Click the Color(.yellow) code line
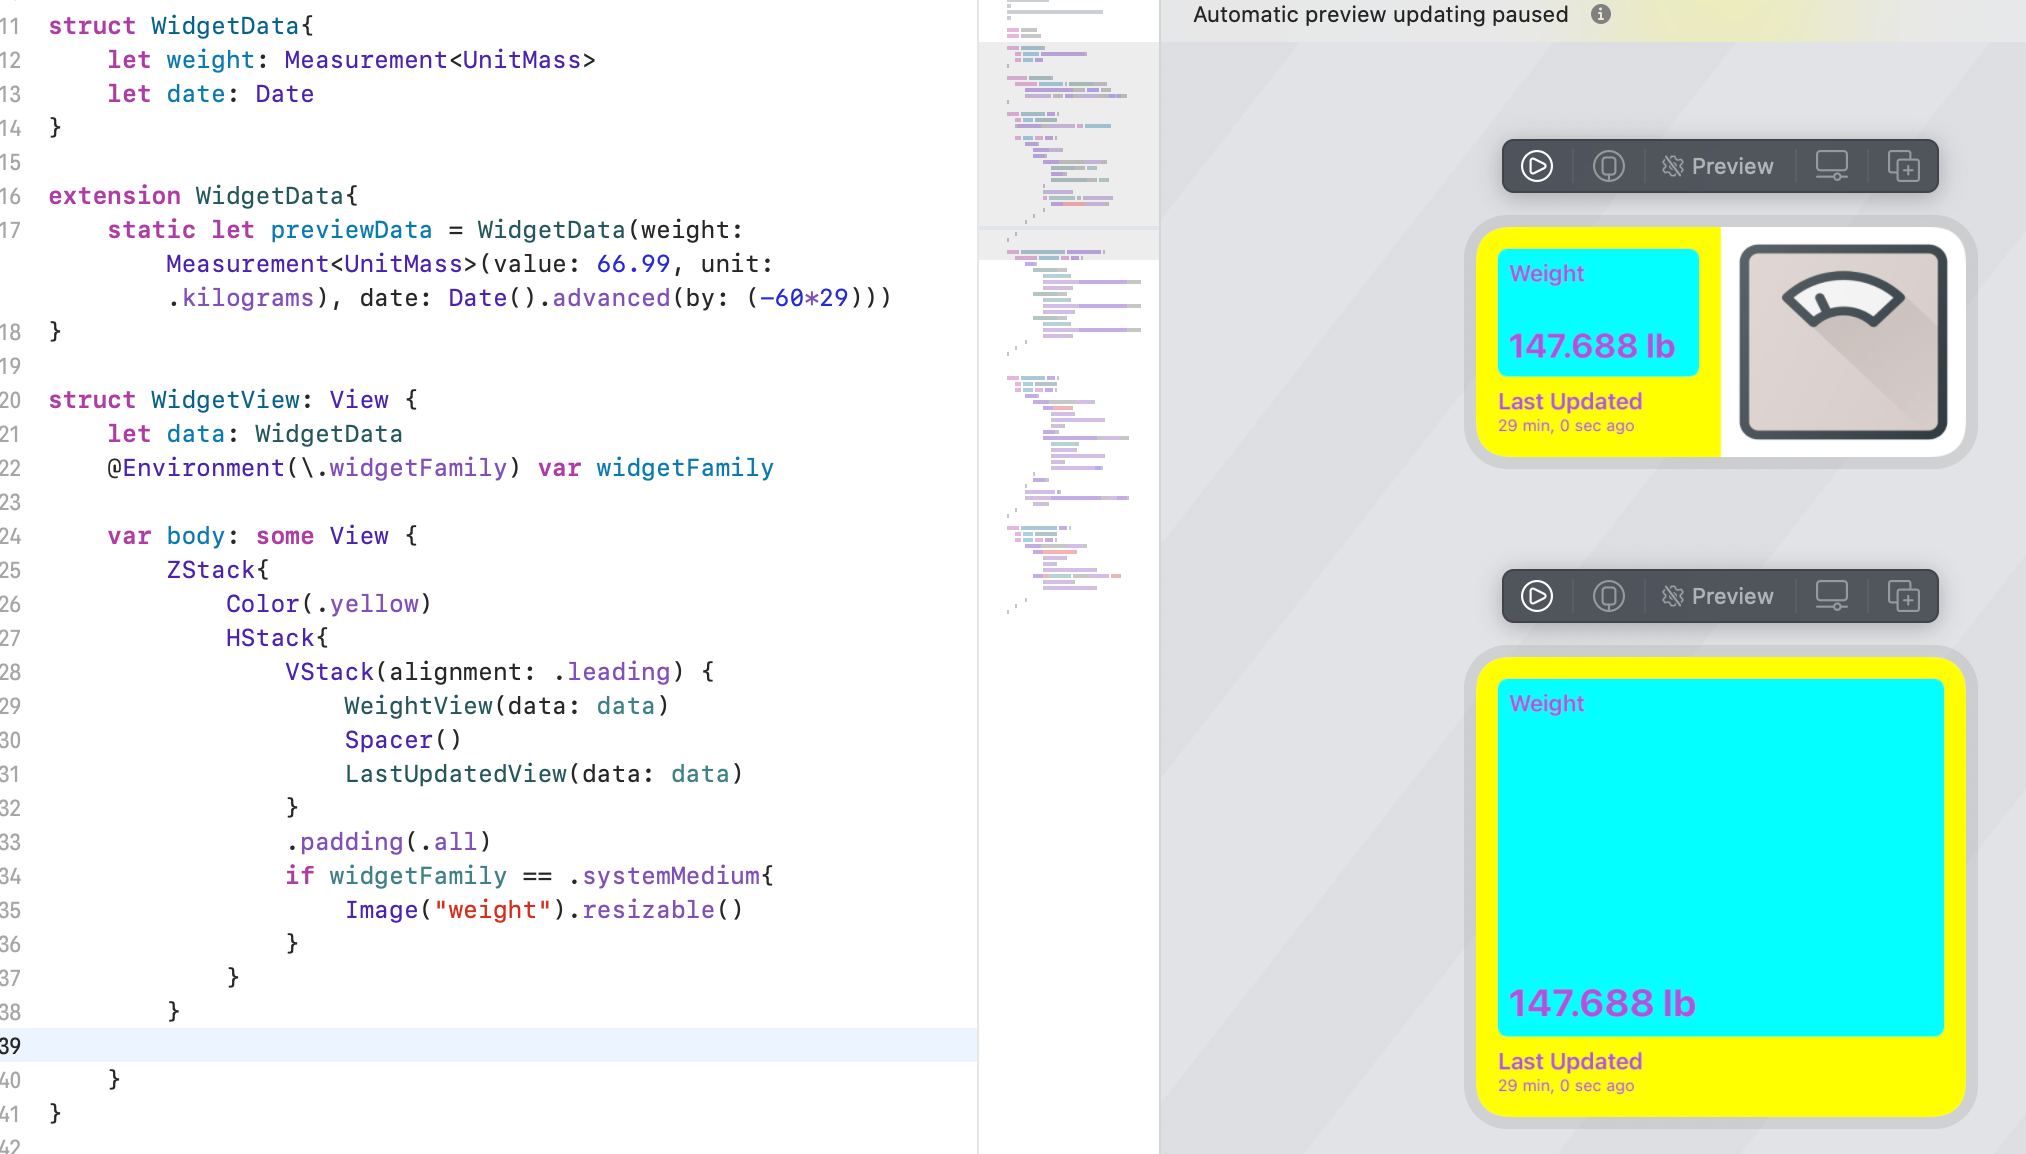This screenshot has height=1154, width=2026. [x=328, y=604]
